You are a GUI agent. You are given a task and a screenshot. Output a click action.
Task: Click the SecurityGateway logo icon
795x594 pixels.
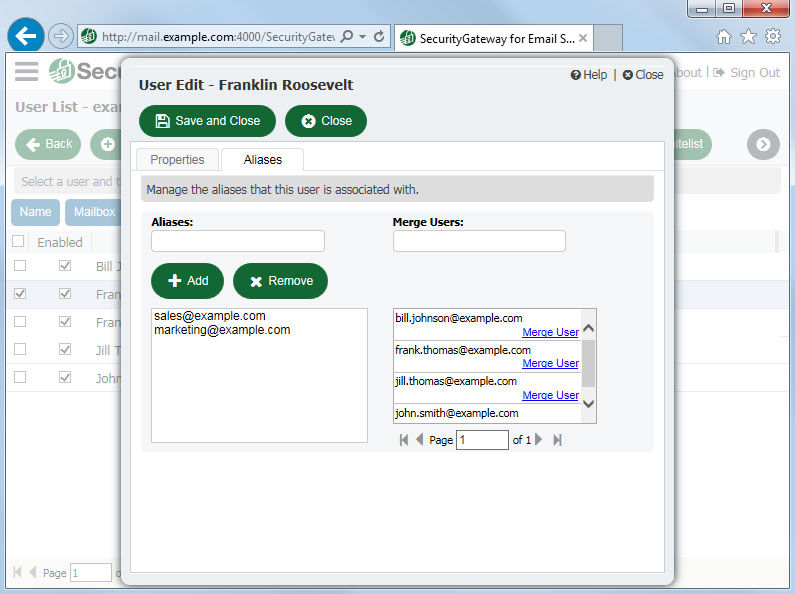[x=61, y=71]
